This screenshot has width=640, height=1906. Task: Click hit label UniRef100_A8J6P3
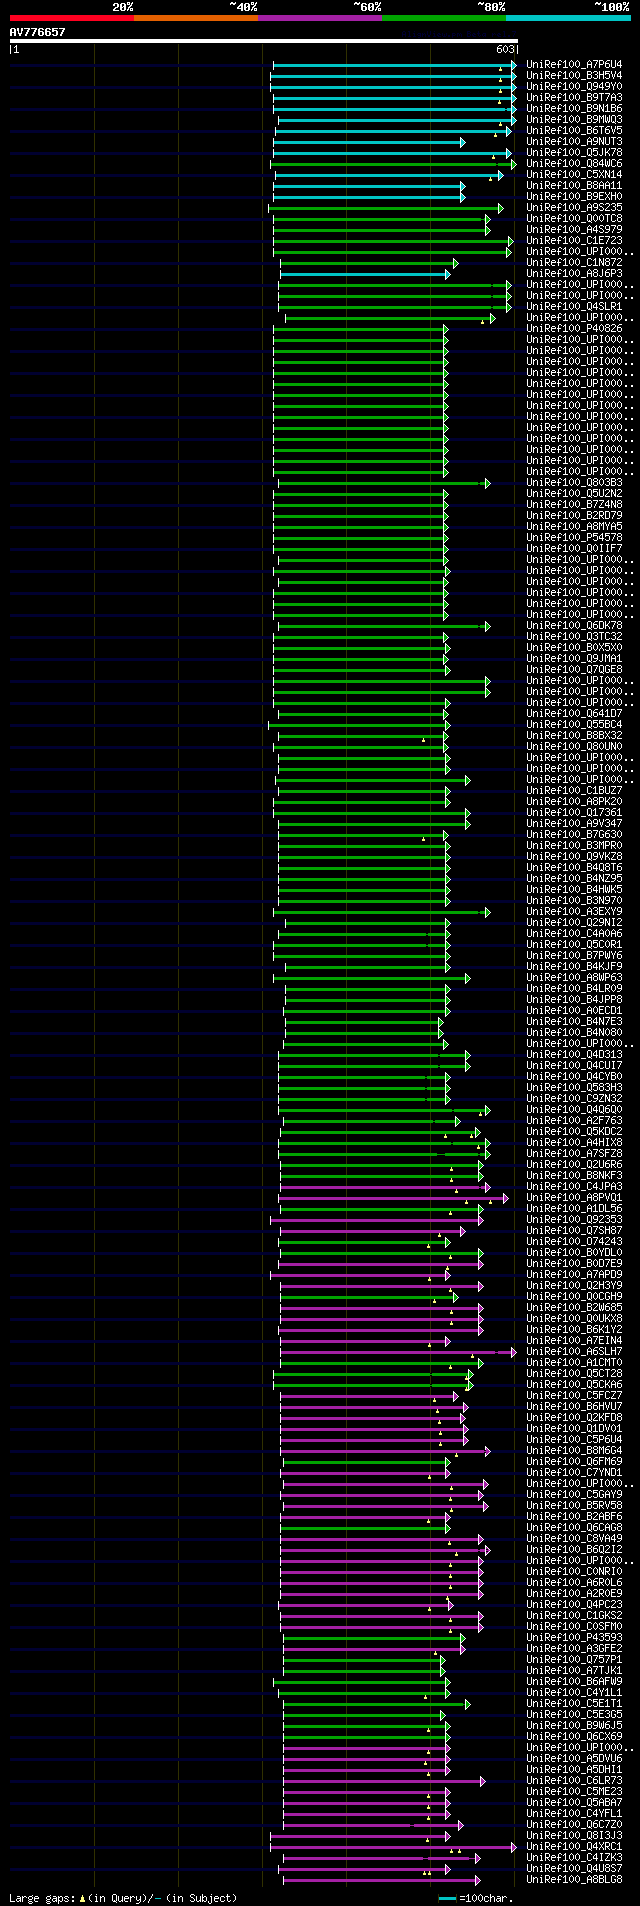click(574, 273)
